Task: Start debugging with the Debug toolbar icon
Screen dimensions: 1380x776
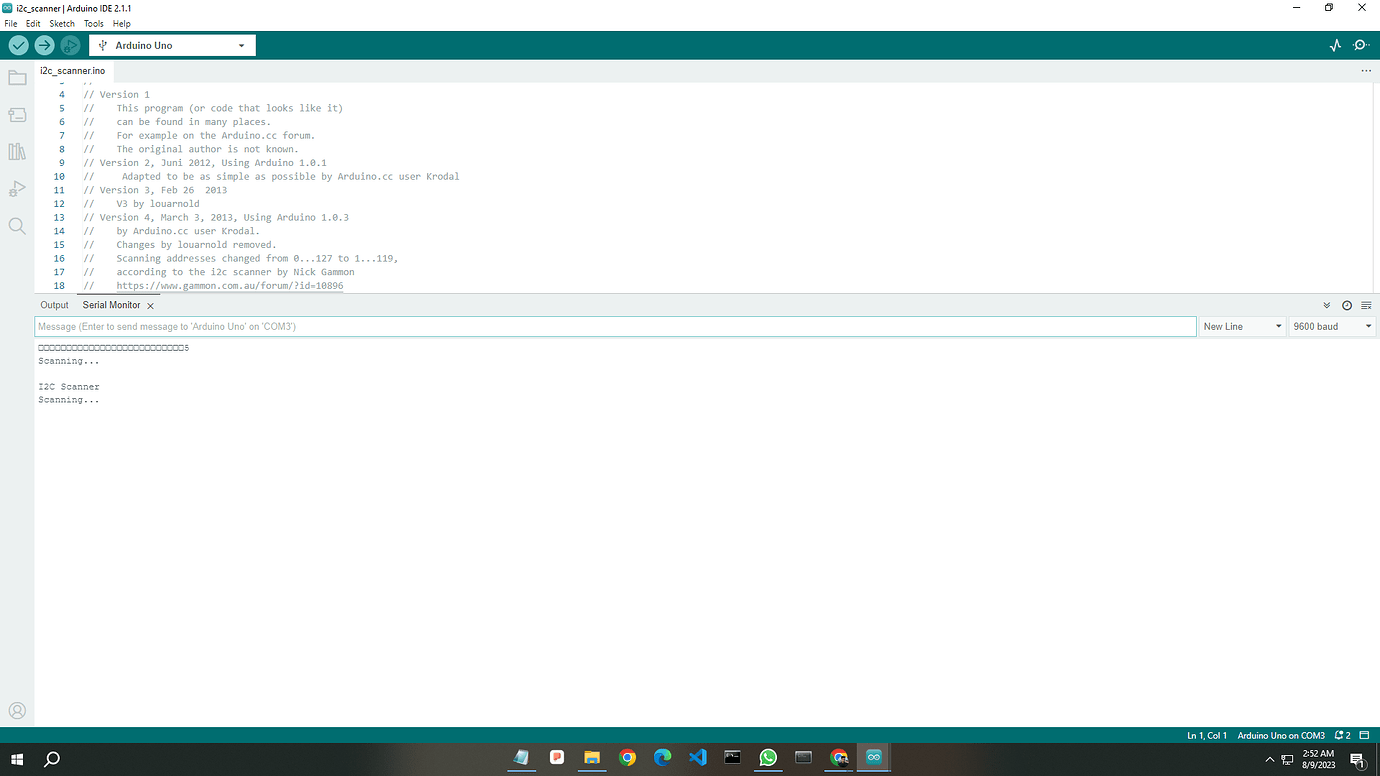Action: point(69,45)
